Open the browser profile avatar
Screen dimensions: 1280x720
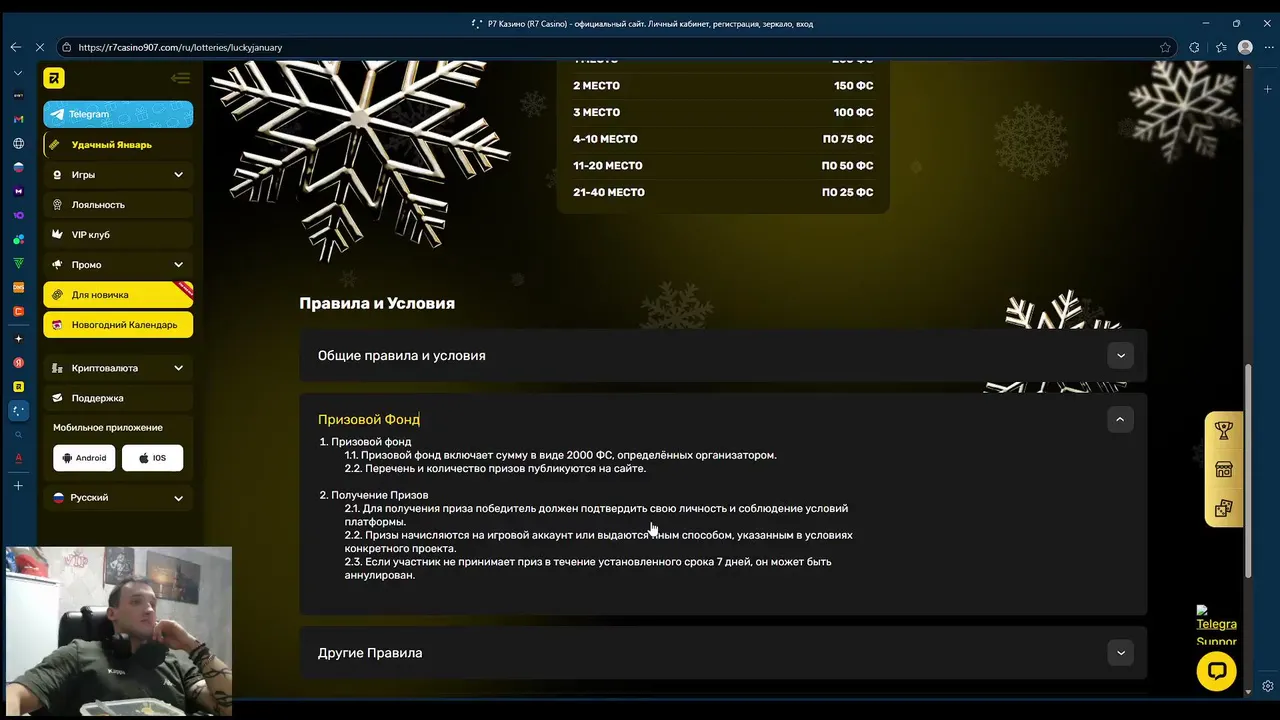point(1245,47)
